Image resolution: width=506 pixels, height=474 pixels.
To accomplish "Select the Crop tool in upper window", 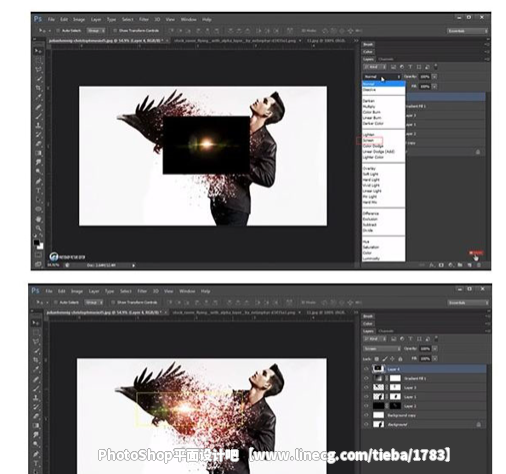I will click(x=39, y=88).
